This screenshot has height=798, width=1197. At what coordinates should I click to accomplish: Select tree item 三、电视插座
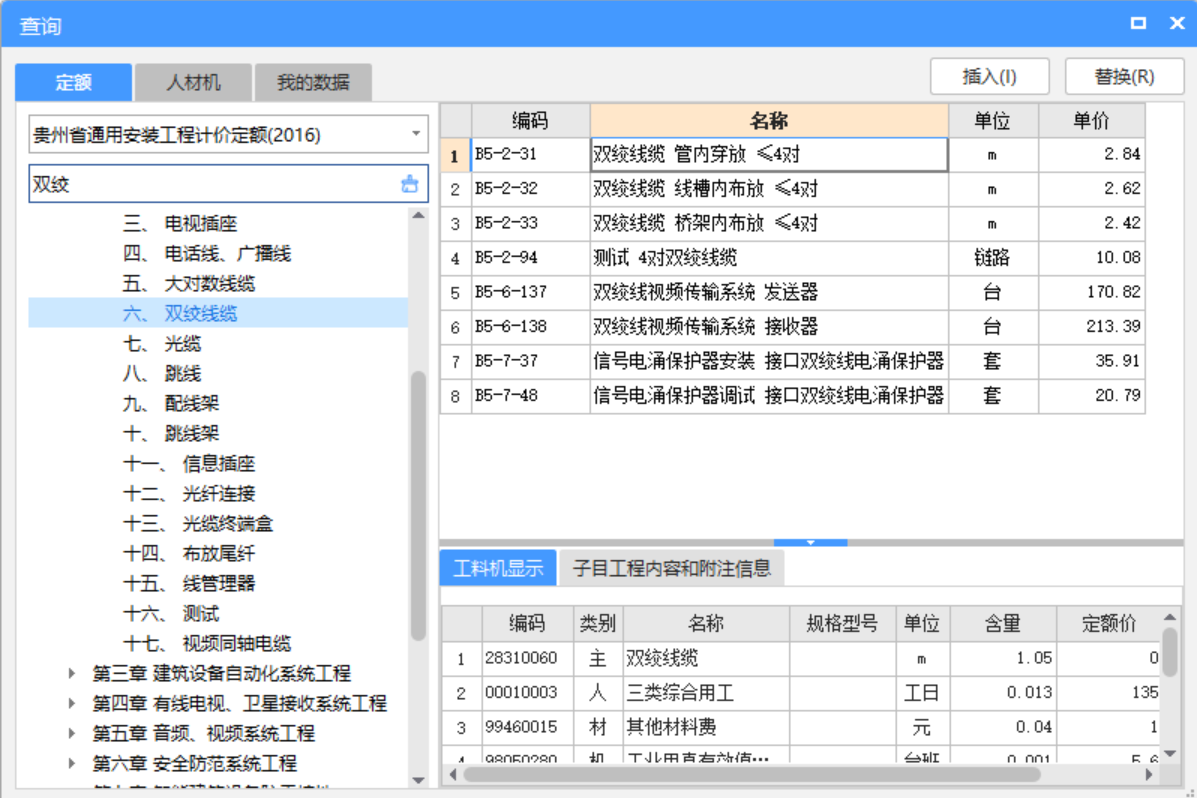180,224
